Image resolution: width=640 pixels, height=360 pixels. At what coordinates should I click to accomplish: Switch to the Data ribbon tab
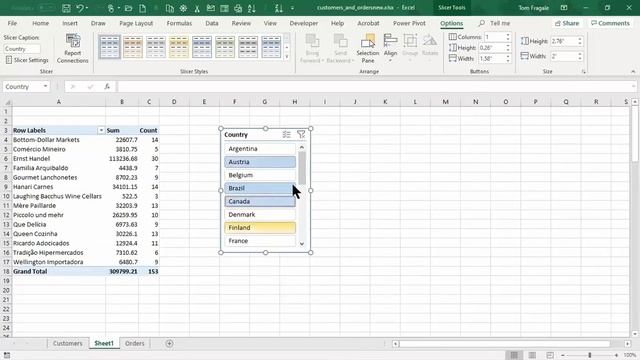point(212,23)
